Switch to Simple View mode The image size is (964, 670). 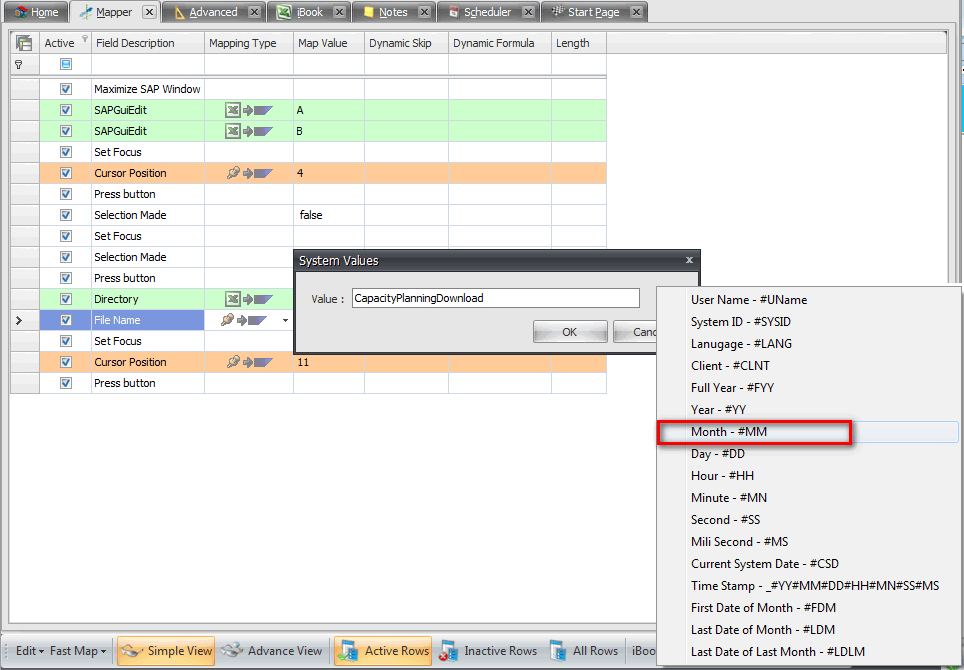(x=165, y=650)
